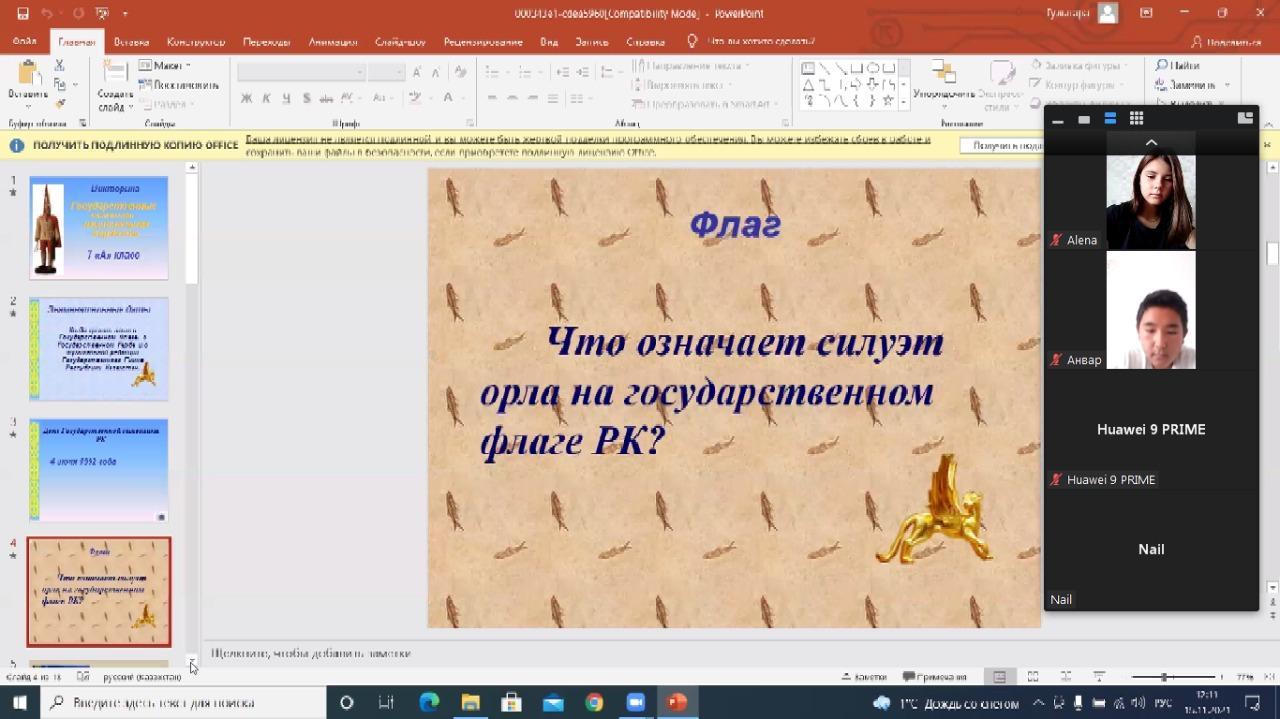Select slide 2 thumbnail in slide panel
Viewport: 1280px width, 719px height.
[x=99, y=349]
